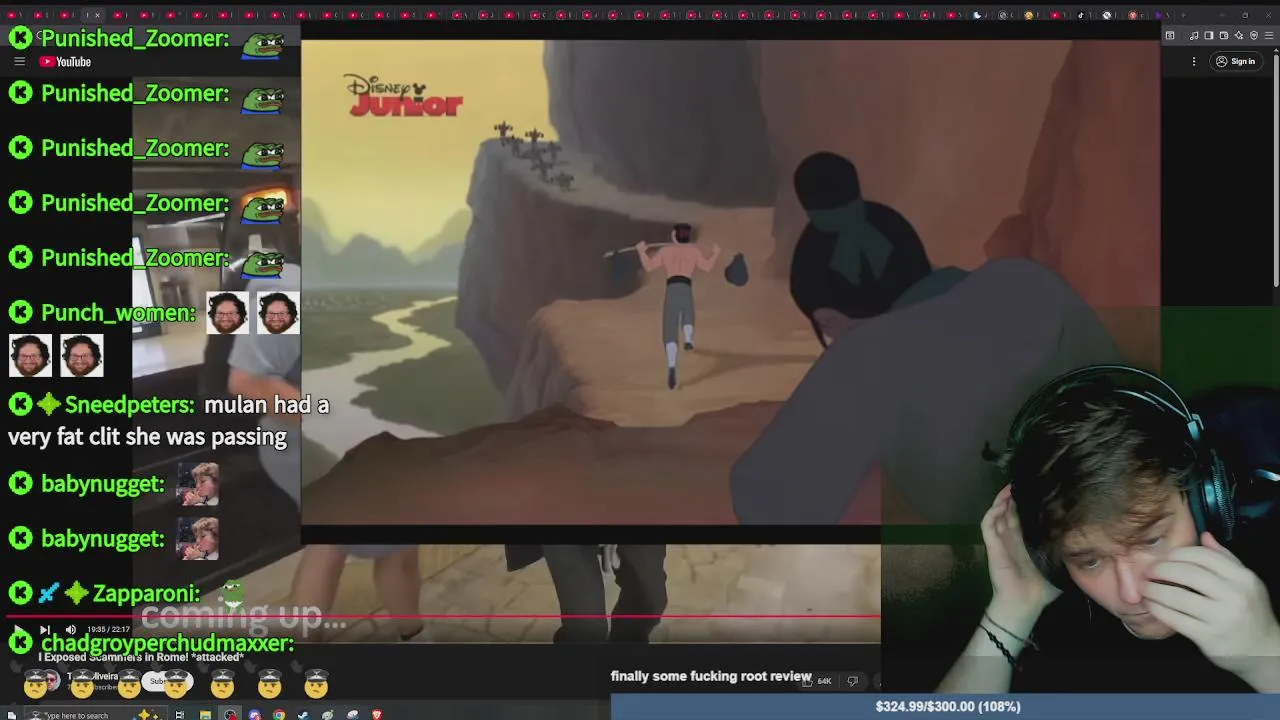Image resolution: width=1280 pixels, height=720 pixels.
Task: Open File Explorer from the taskbar
Action: pyautogui.click(x=205, y=715)
